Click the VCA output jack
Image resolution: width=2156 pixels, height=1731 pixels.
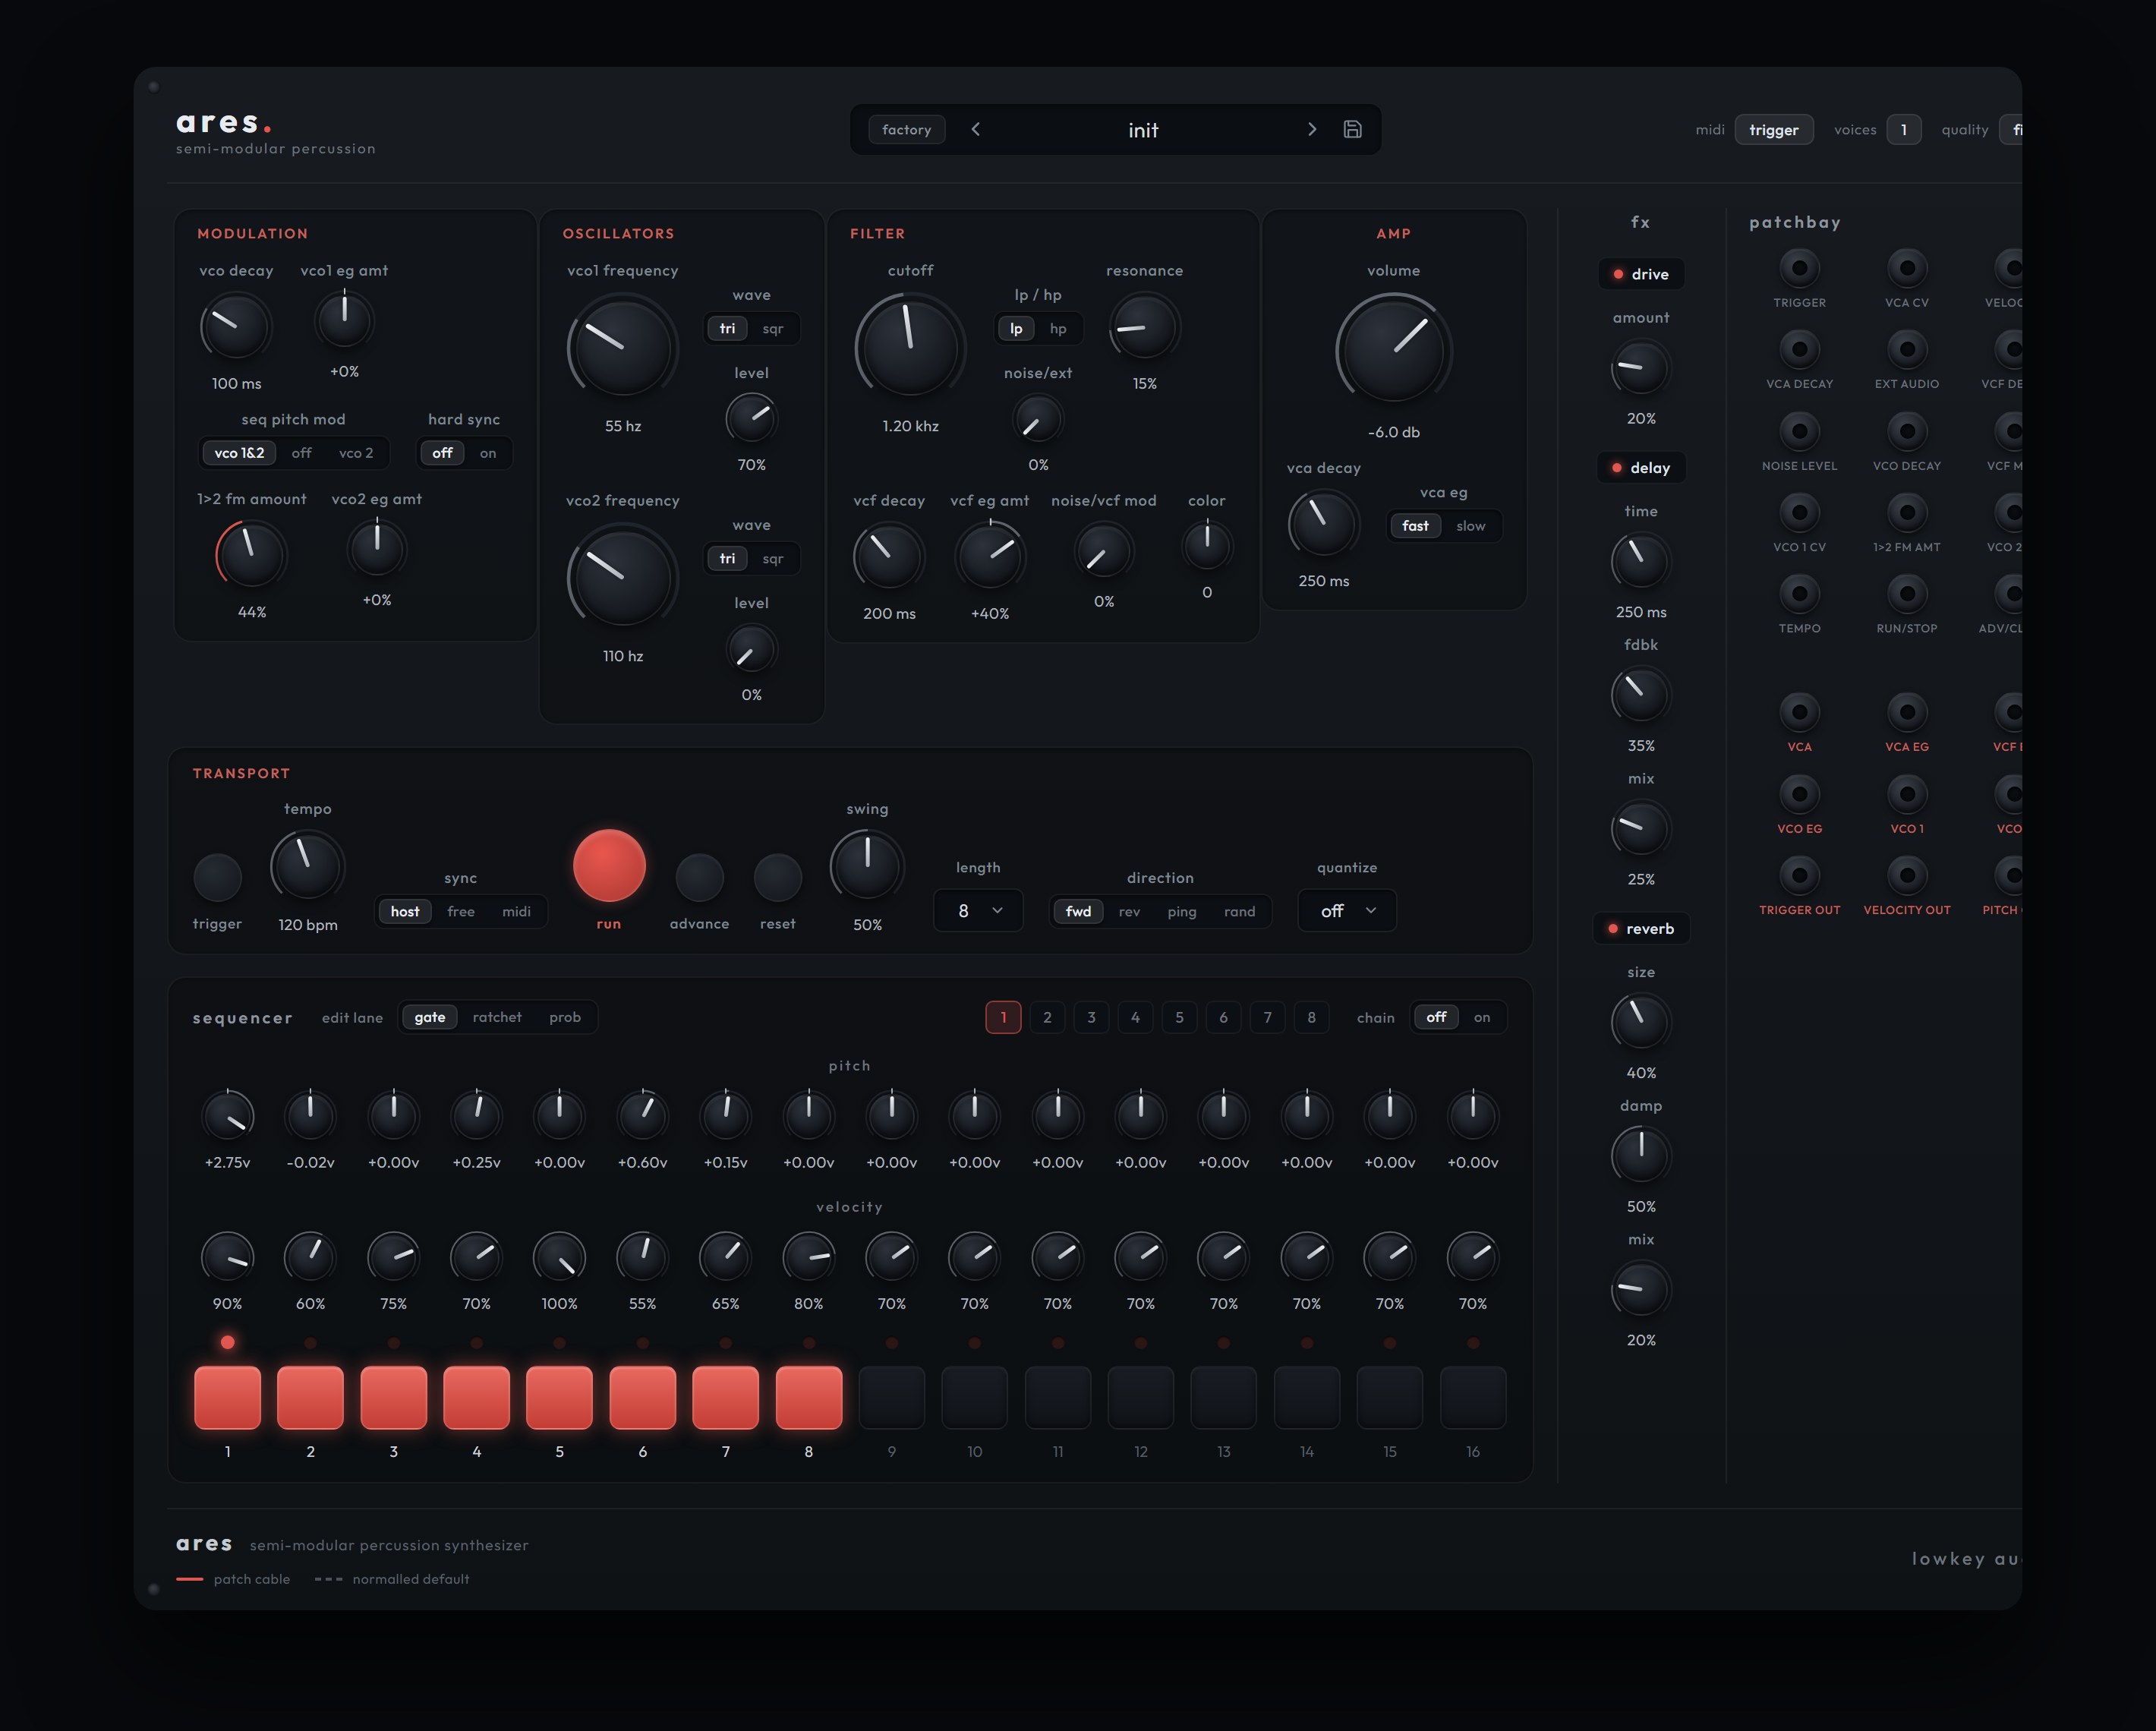(x=1799, y=712)
